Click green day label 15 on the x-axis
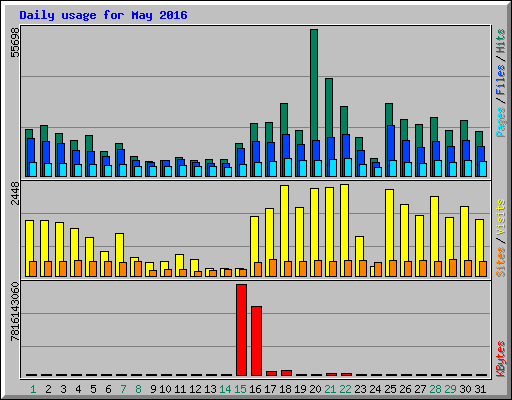The height and width of the screenshot is (400, 512). (x=240, y=389)
